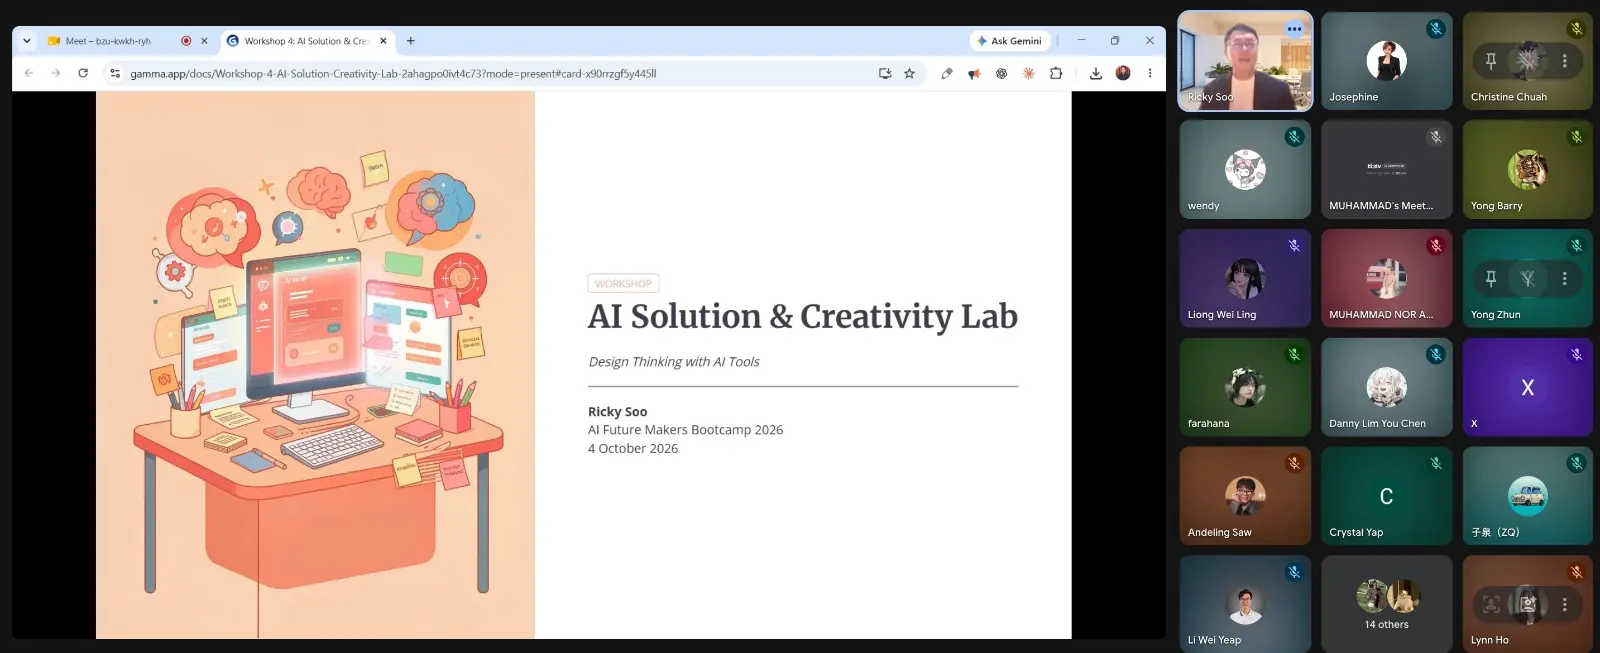Close the Workshop 4 AI Solution tab
The image size is (1600, 653).
[383, 41]
